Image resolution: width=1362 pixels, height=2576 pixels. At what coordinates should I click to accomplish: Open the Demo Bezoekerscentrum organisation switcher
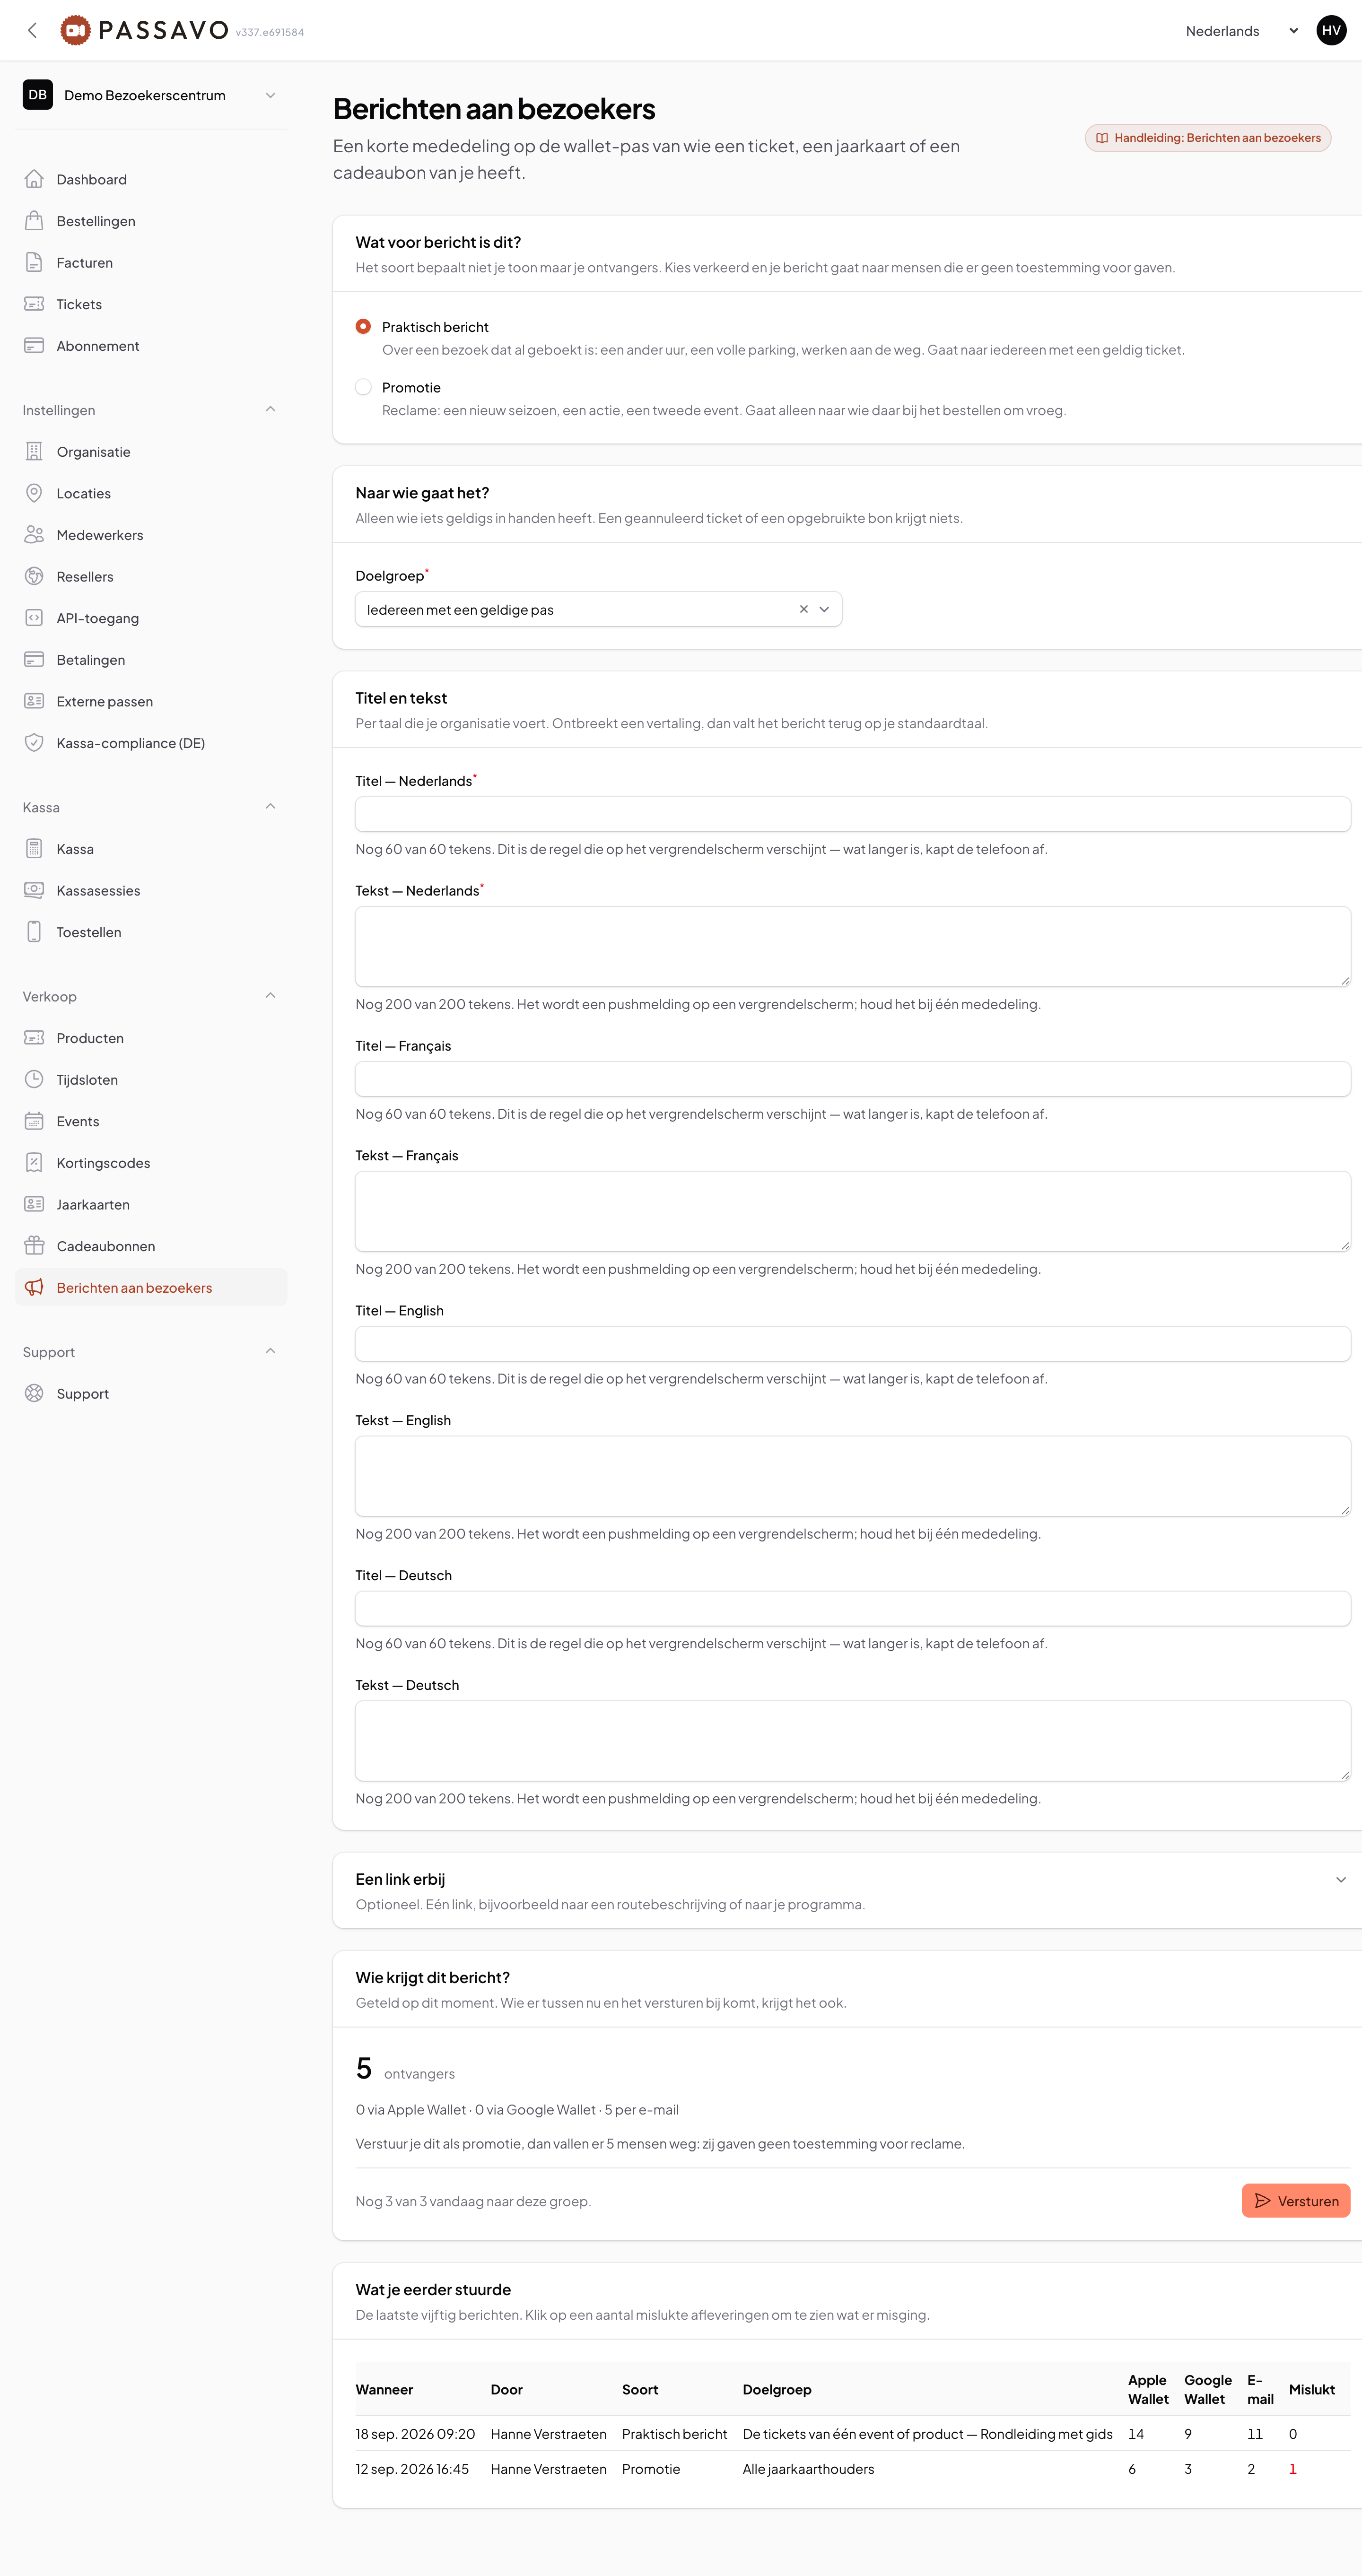(151, 95)
